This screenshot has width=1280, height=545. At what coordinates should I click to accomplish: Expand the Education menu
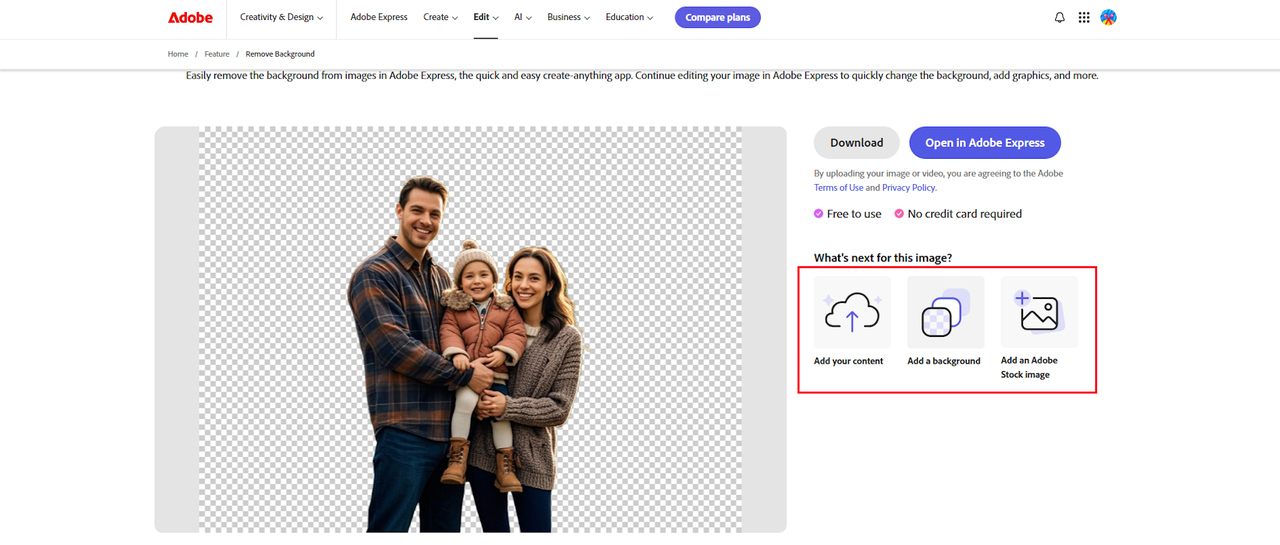point(629,17)
